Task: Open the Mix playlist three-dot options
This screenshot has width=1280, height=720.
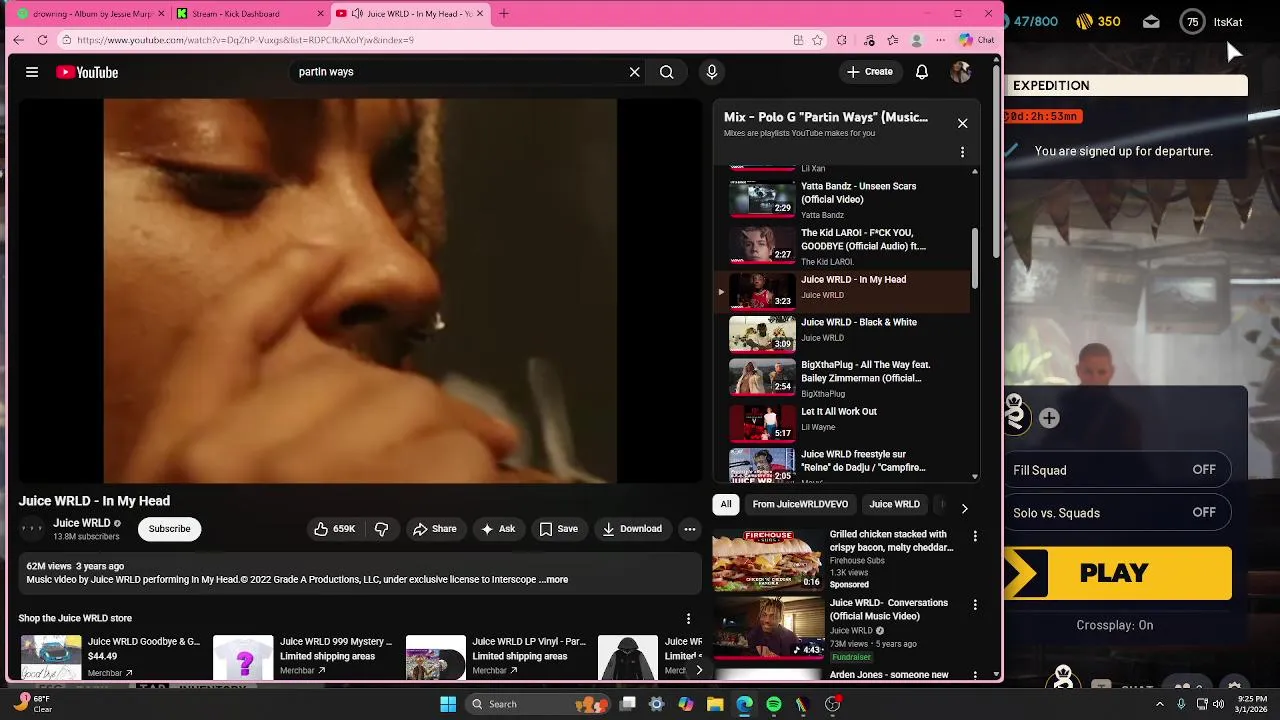Action: (x=962, y=152)
